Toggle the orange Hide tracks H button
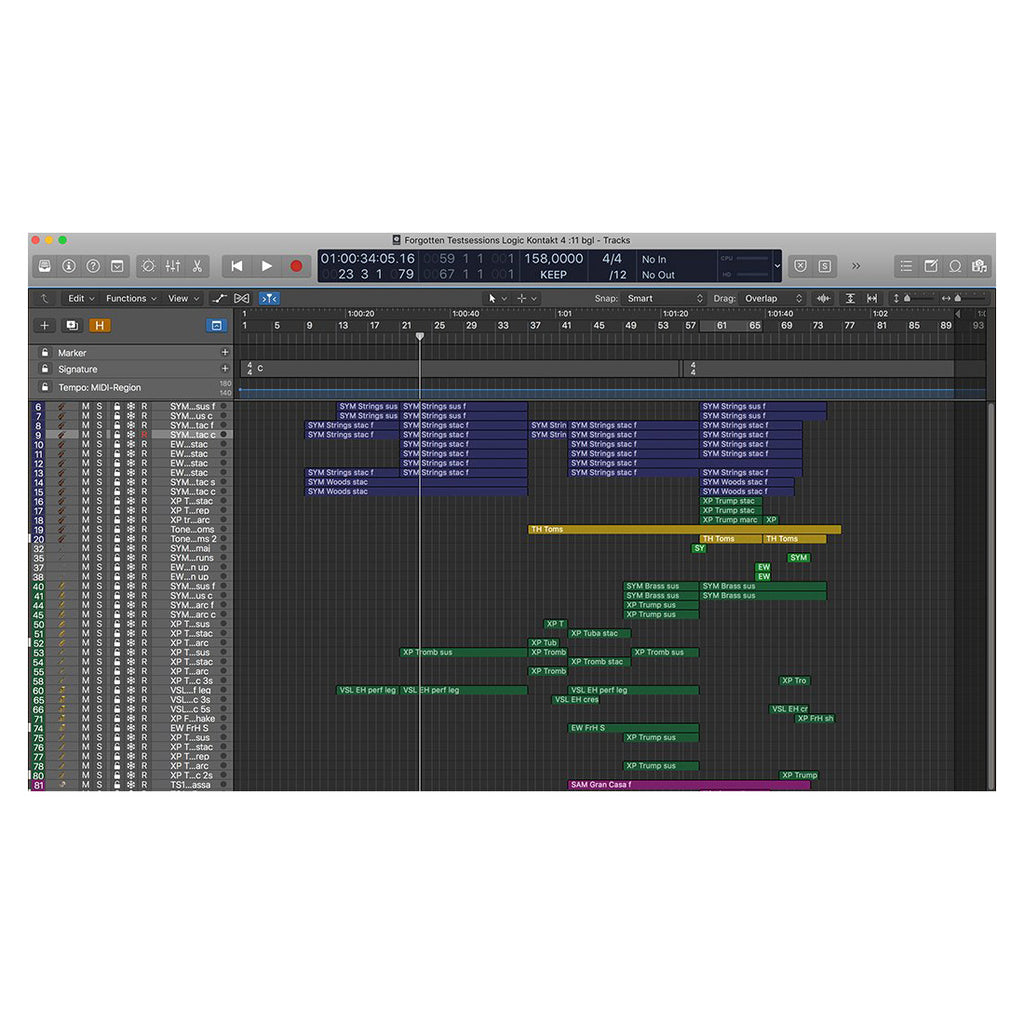Screen dimensions: 1024x1024 (99, 325)
